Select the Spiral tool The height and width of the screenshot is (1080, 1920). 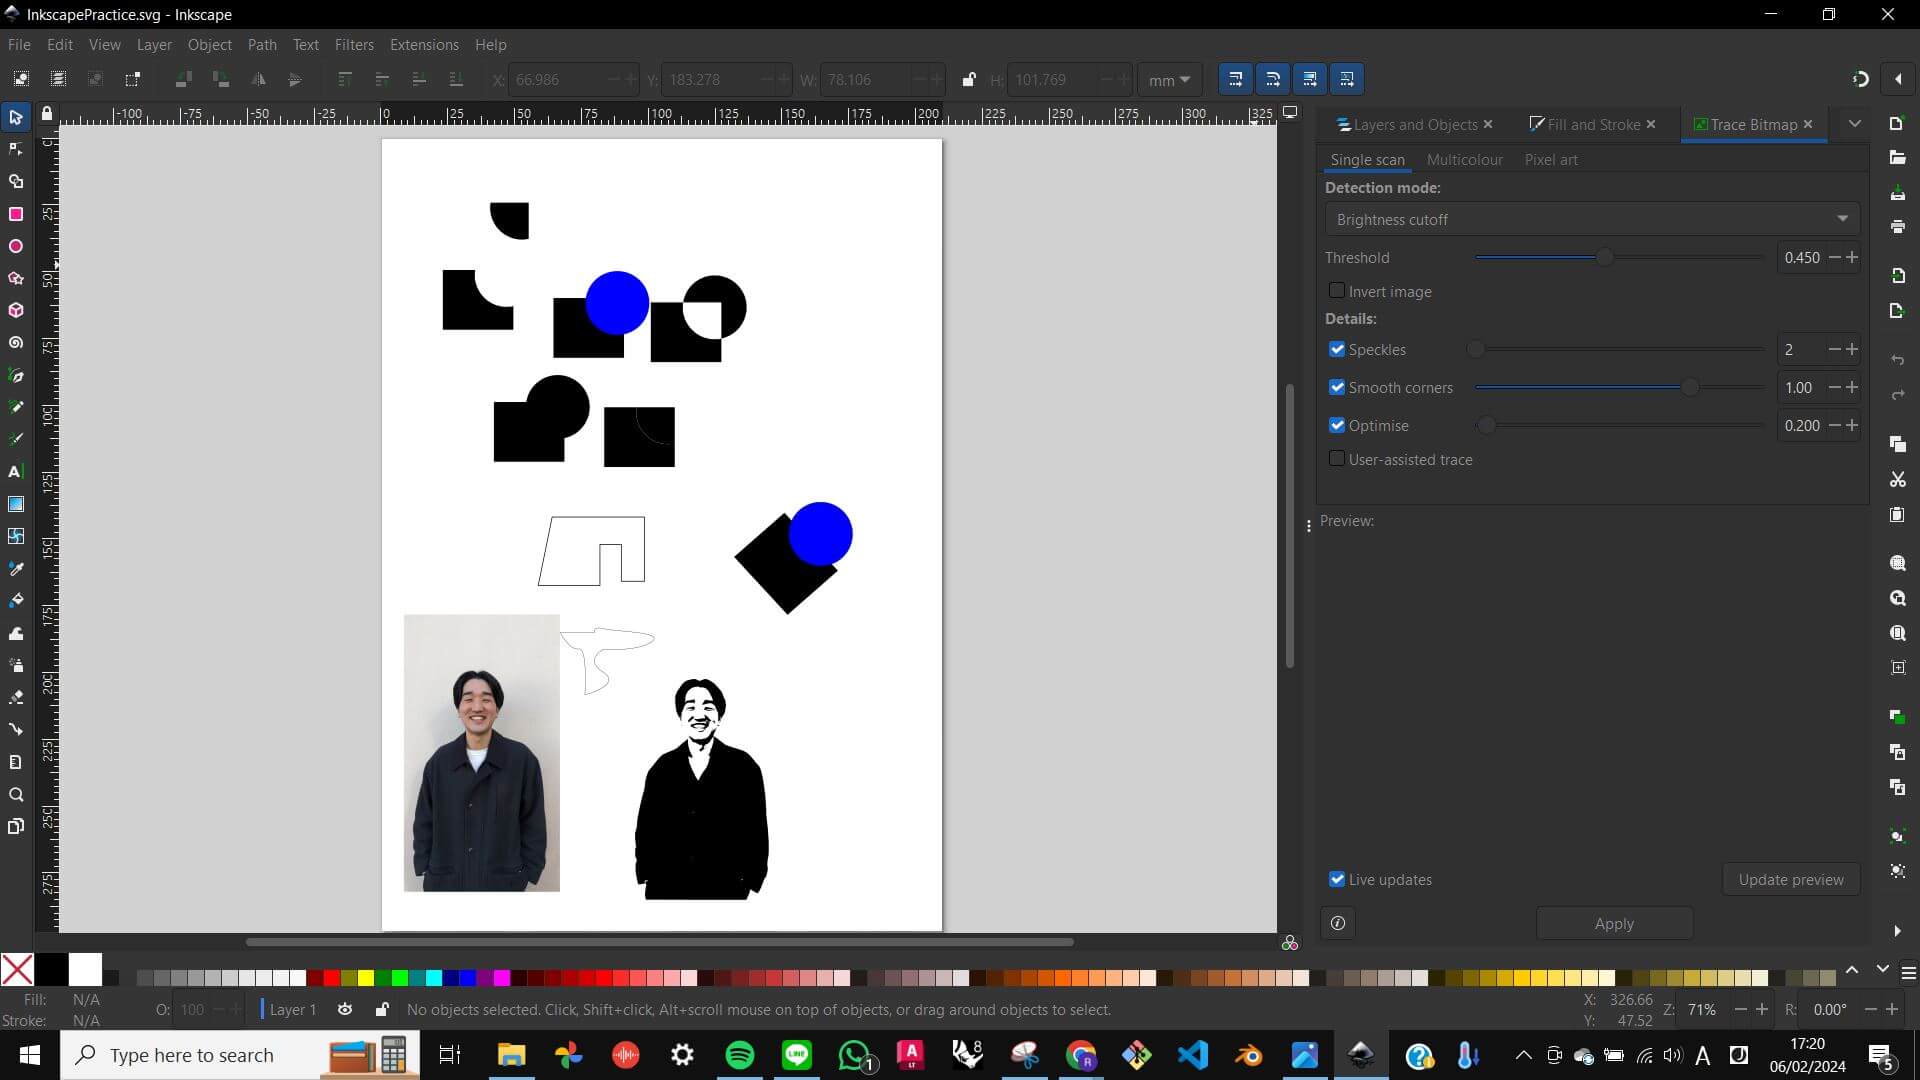(x=16, y=343)
